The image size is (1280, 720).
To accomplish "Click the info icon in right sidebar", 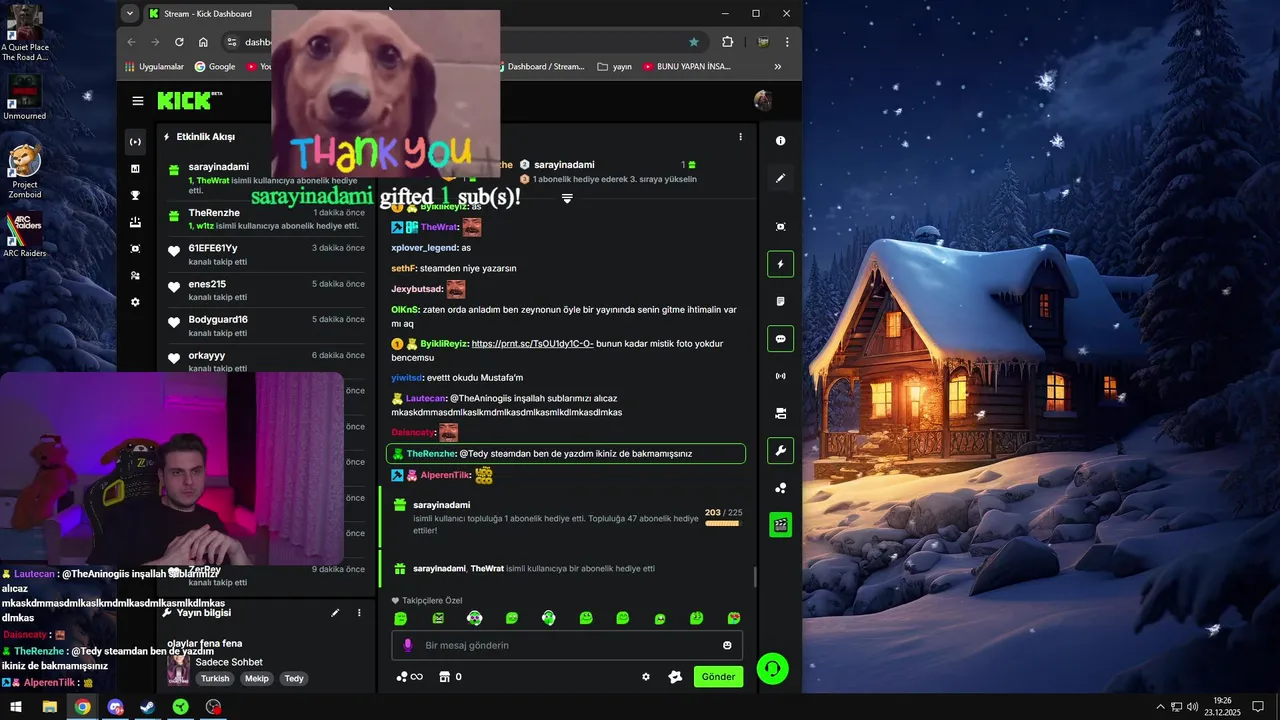I will [x=781, y=141].
